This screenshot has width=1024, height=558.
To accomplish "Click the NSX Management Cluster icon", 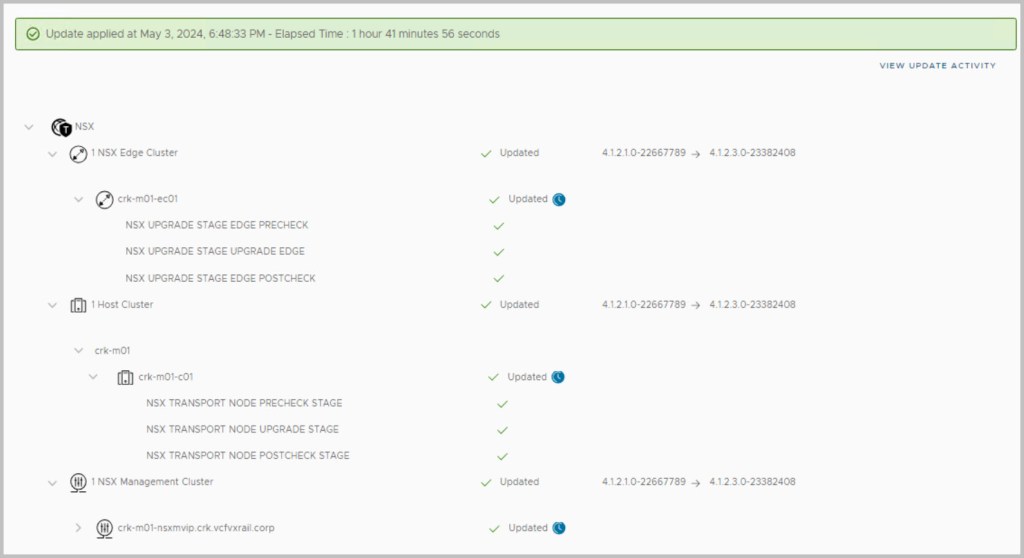I will click(78, 482).
